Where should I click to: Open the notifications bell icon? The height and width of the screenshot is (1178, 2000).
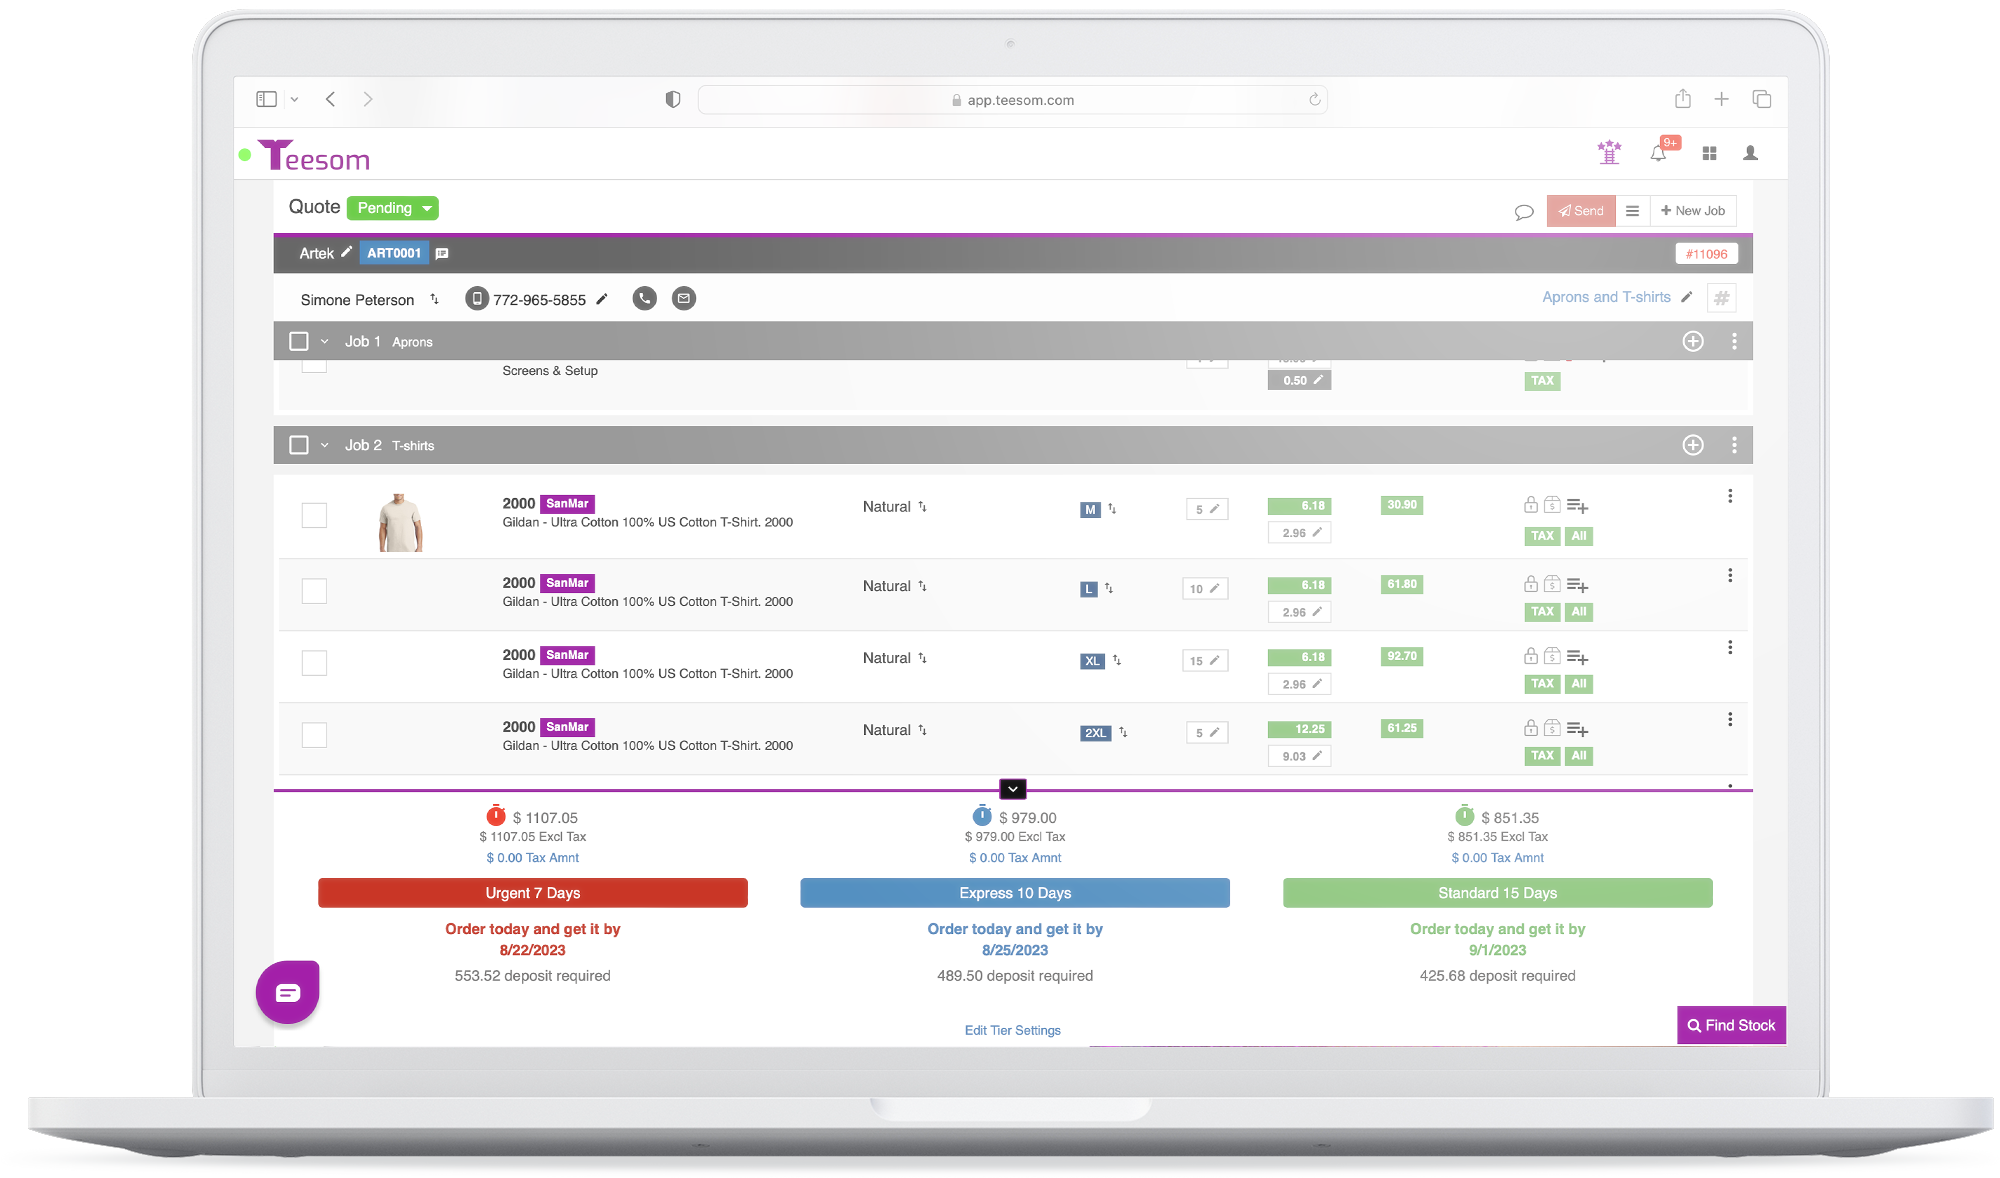[1658, 153]
